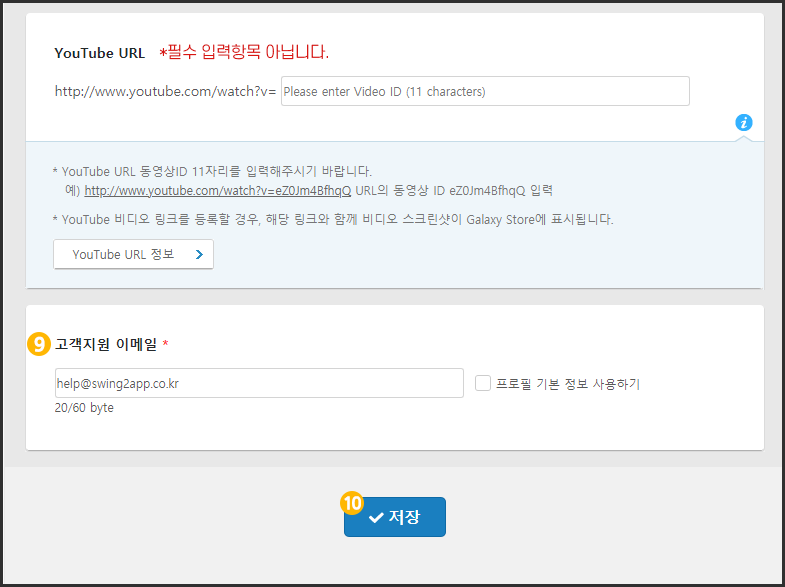785x587 pixels.
Task: Click the http://www.youtube.com/watch?v= prefix text
Action: (x=165, y=91)
